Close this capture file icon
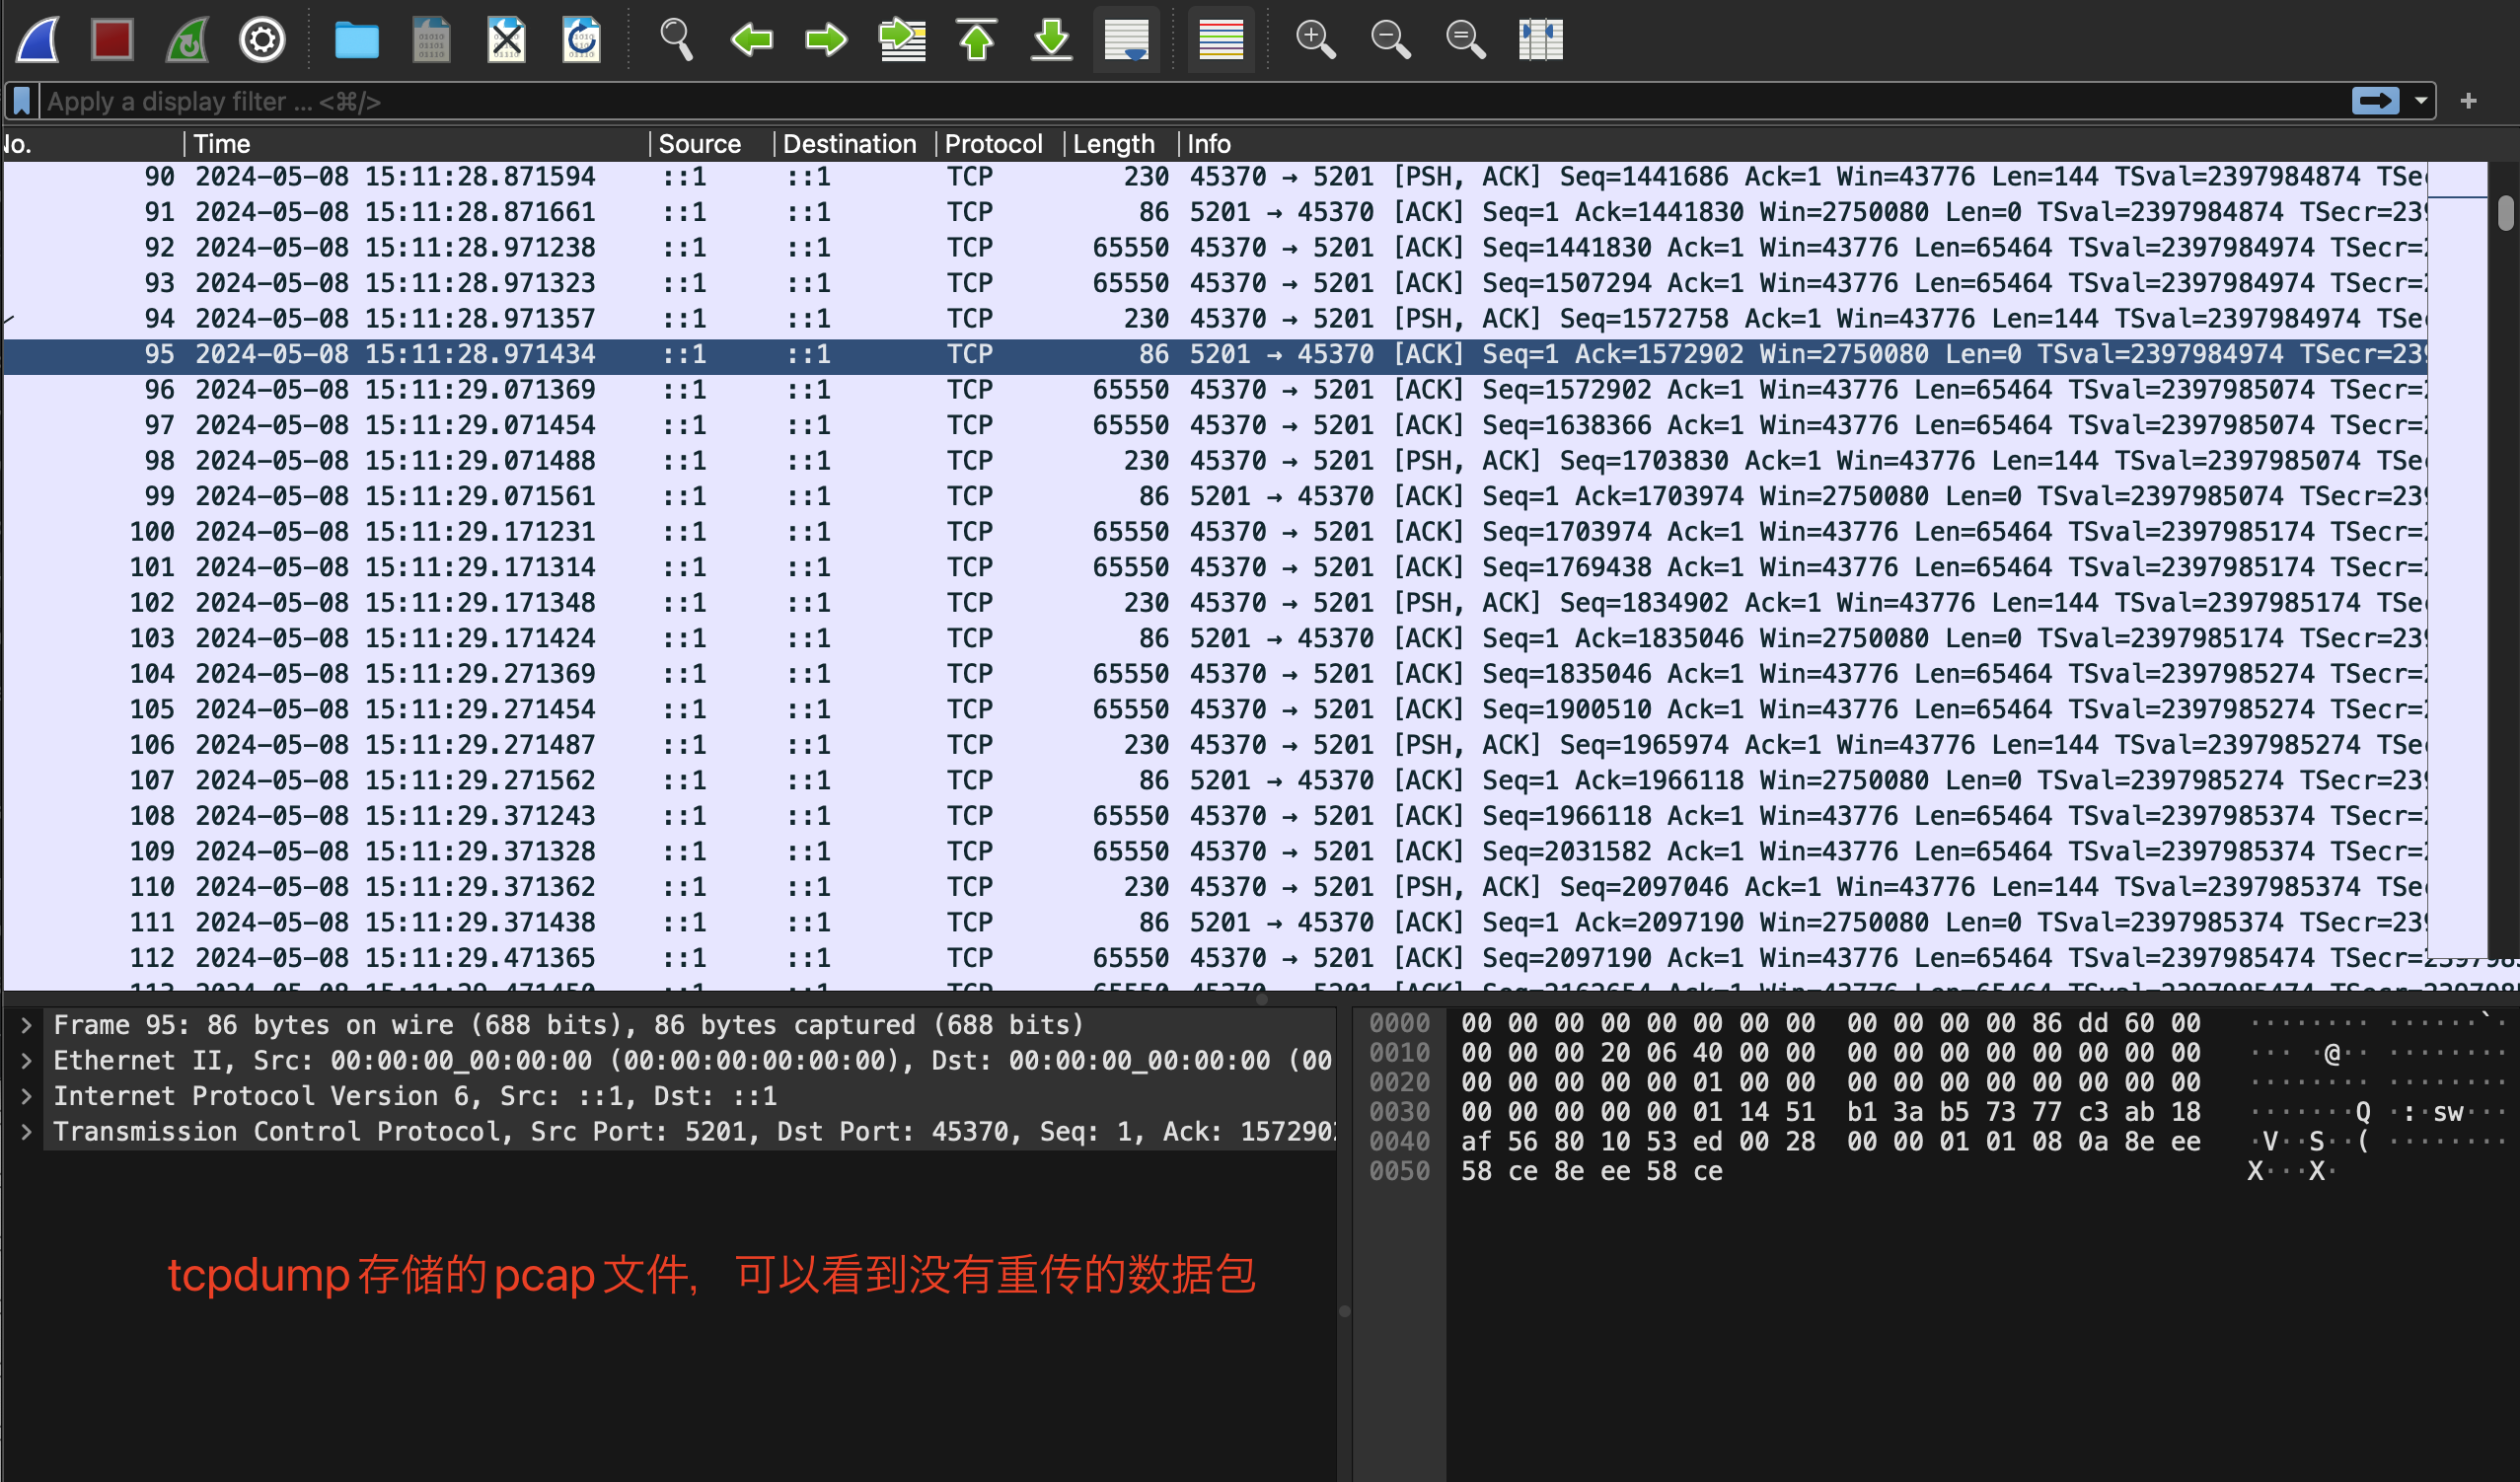 pos(506,40)
